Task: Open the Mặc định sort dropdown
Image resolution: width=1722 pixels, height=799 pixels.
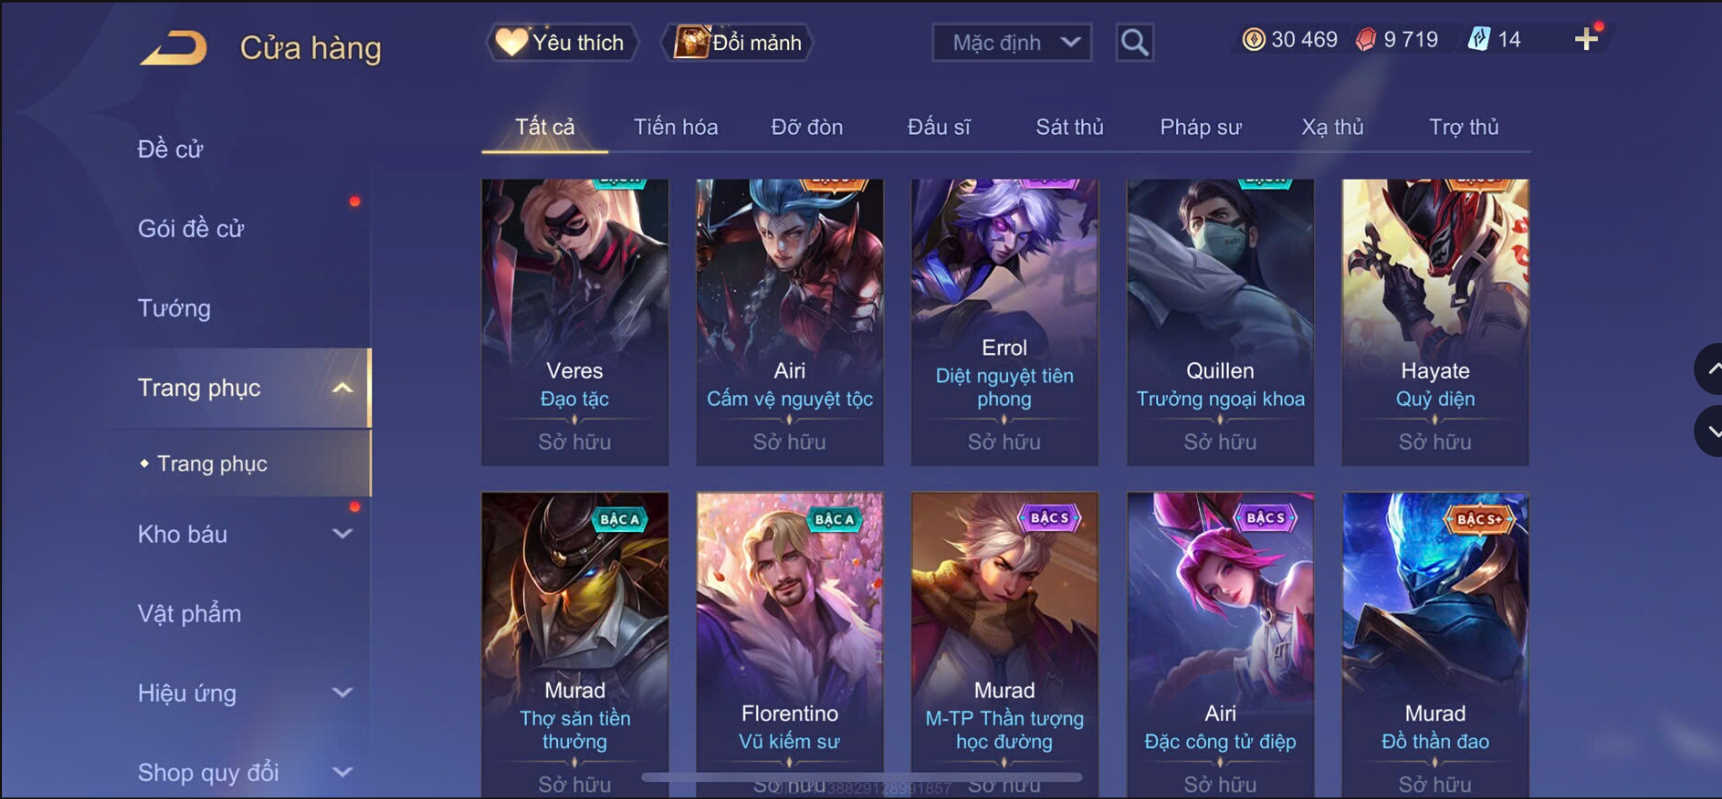Action: pos(1011,42)
